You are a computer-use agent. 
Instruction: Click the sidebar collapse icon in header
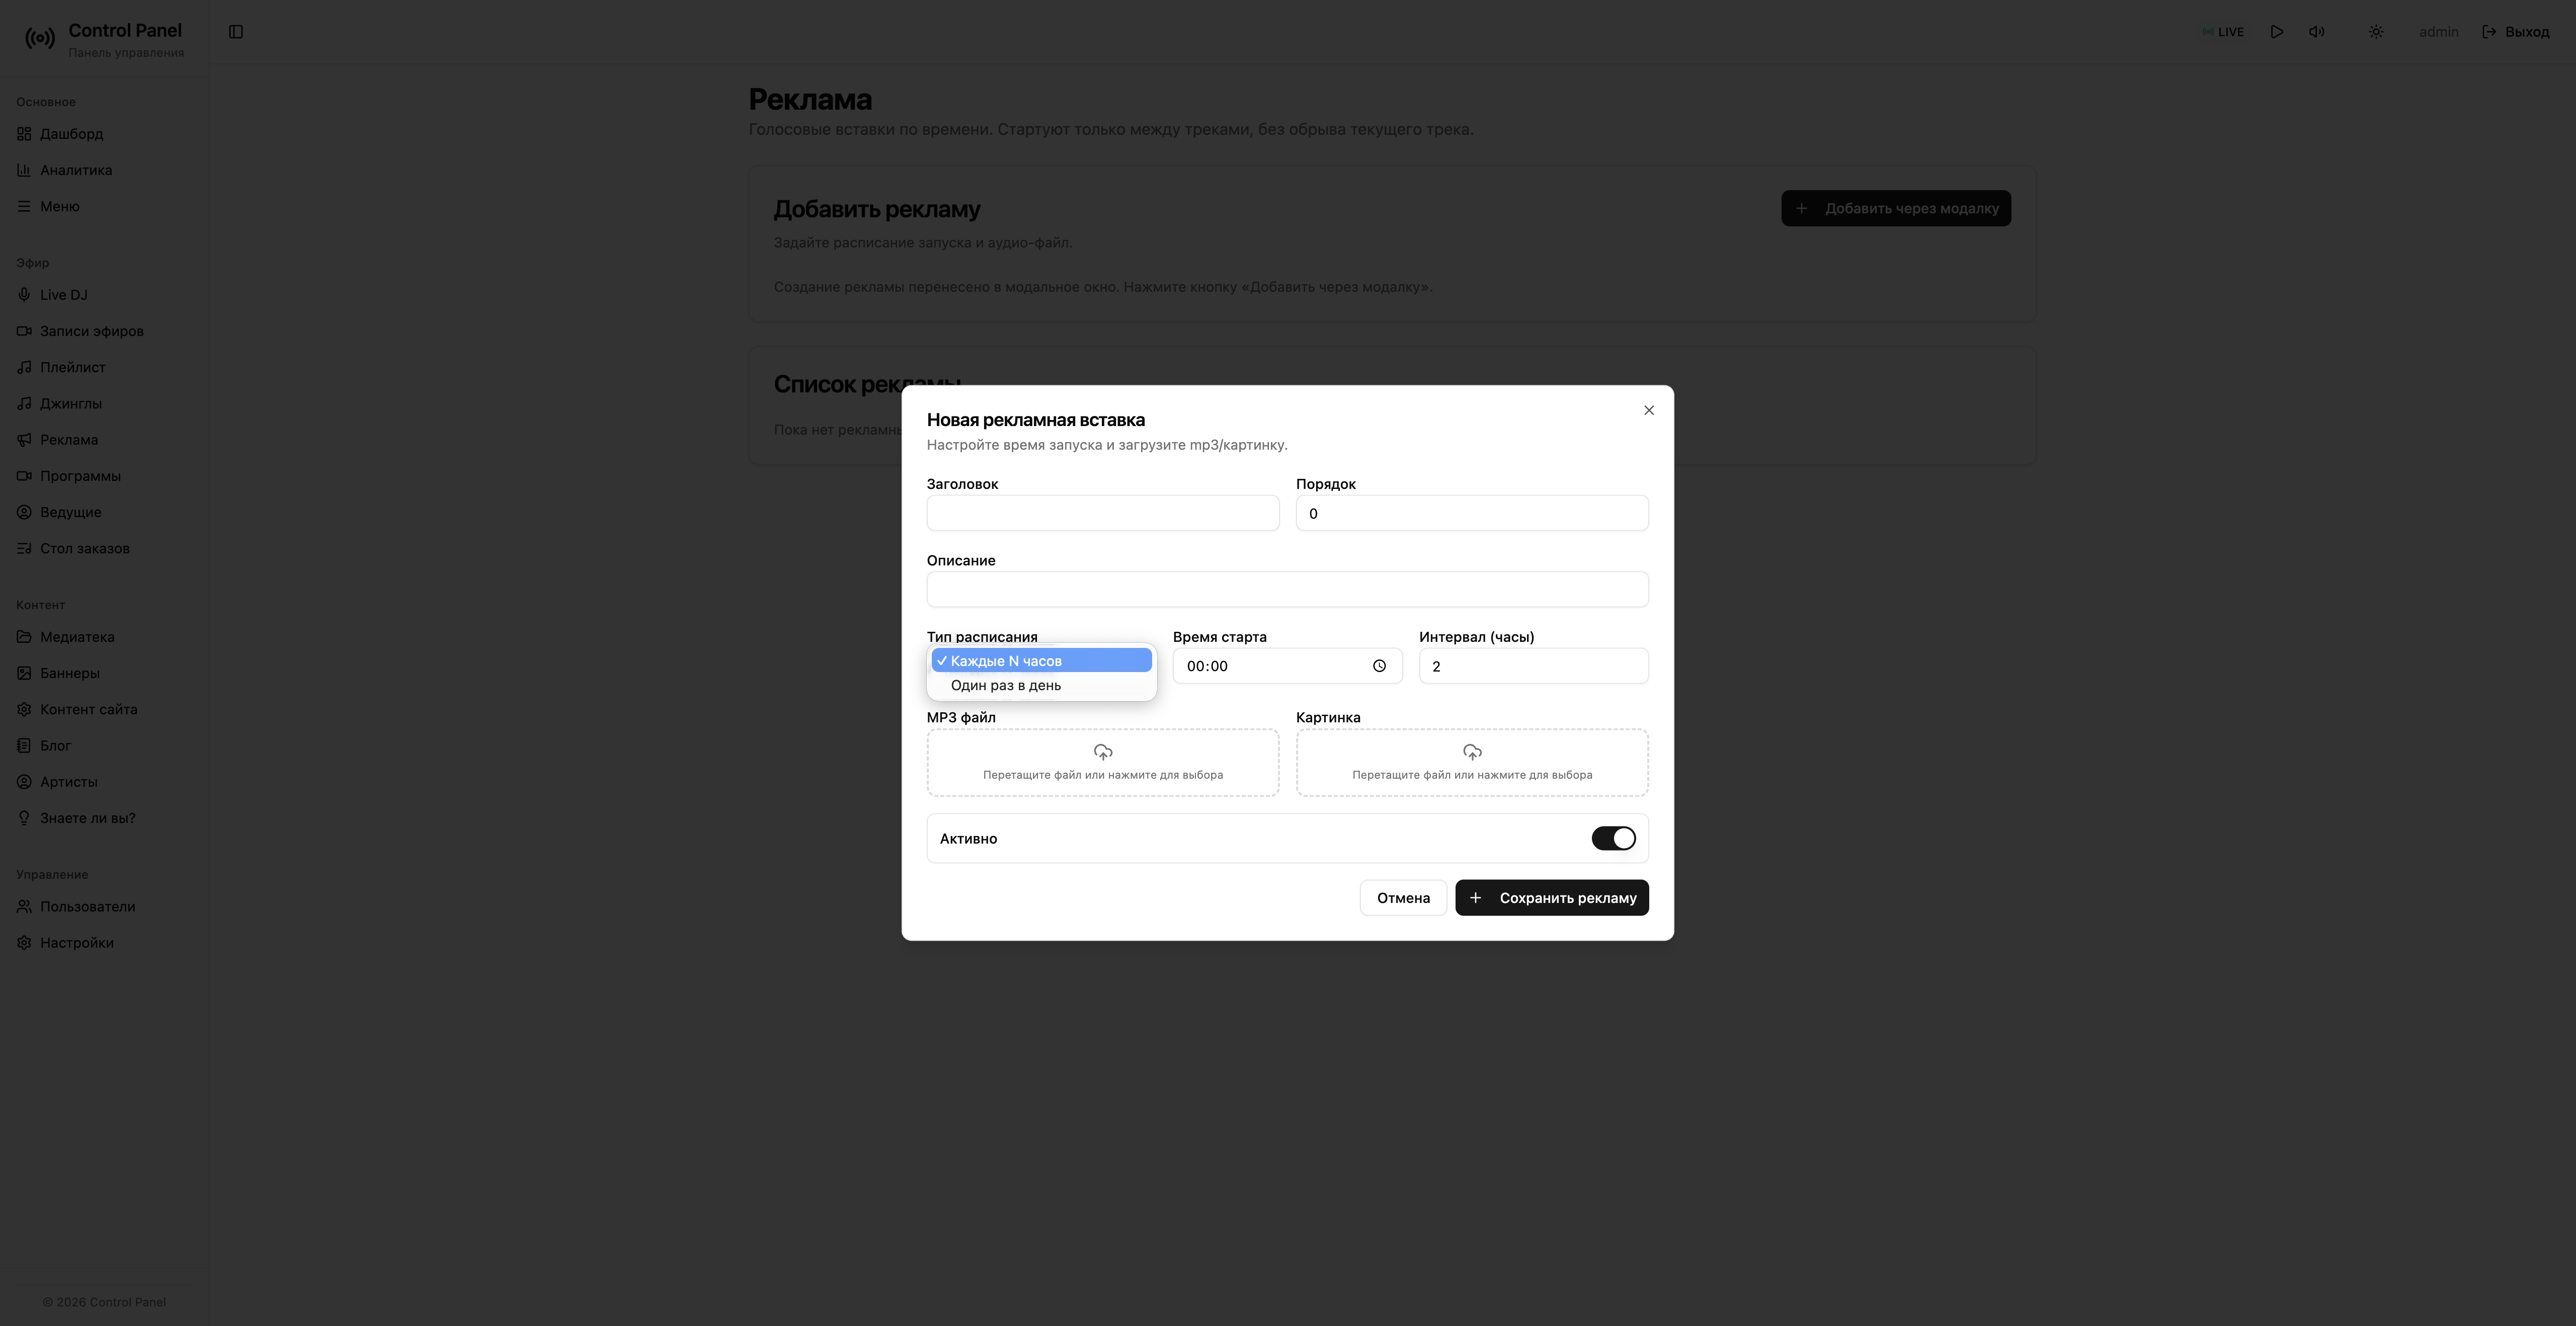236,32
